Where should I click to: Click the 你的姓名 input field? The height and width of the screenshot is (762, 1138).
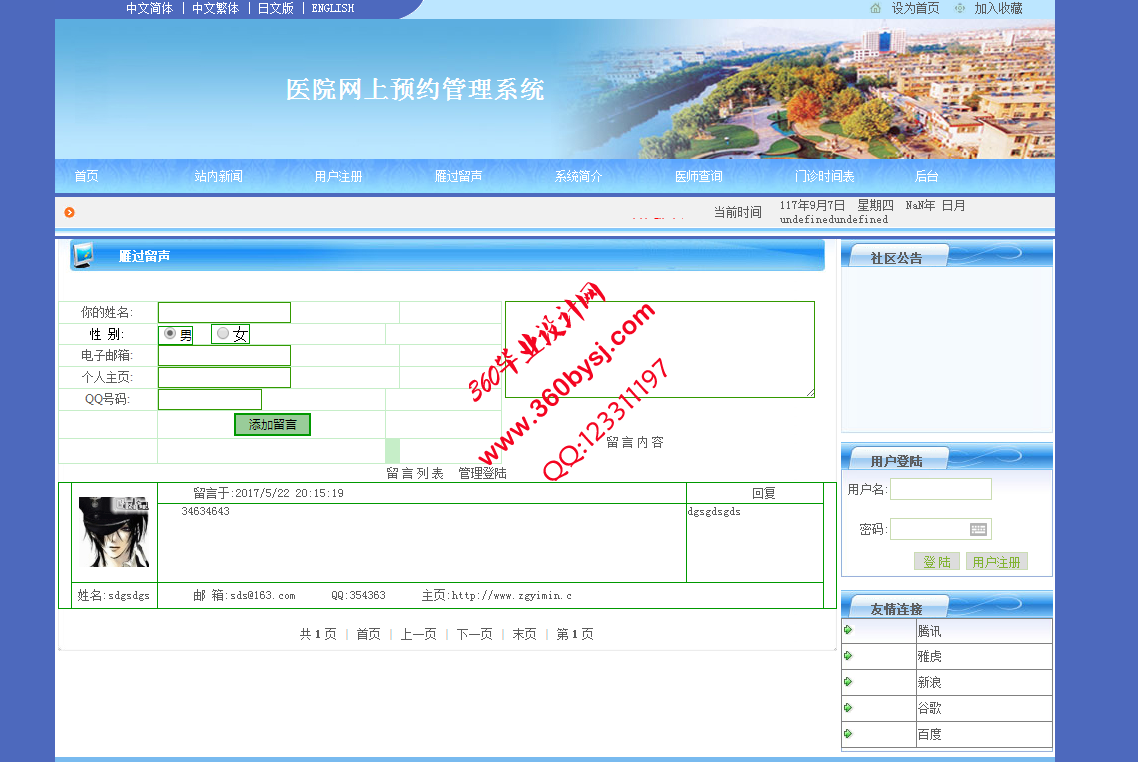click(x=224, y=312)
